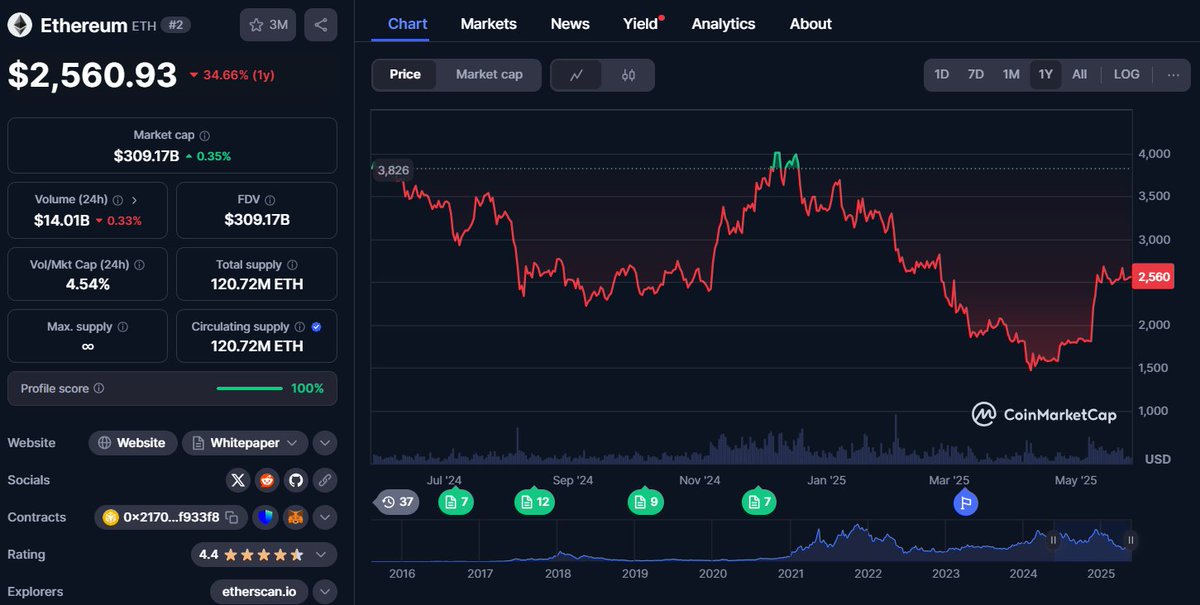Set chart range to 7D
The height and width of the screenshot is (605, 1200).
click(x=976, y=75)
